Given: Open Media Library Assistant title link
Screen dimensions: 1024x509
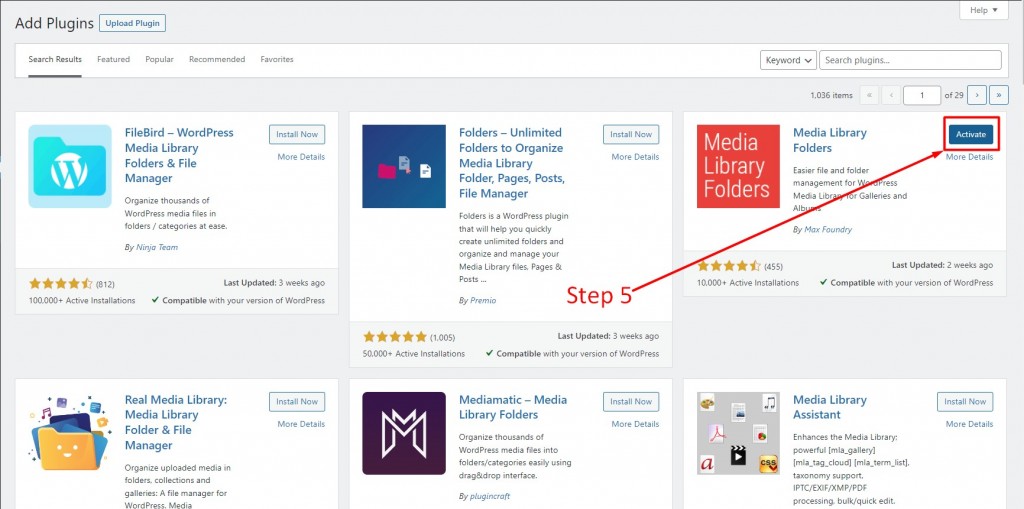Looking at the screenshot, I should 829,407.
